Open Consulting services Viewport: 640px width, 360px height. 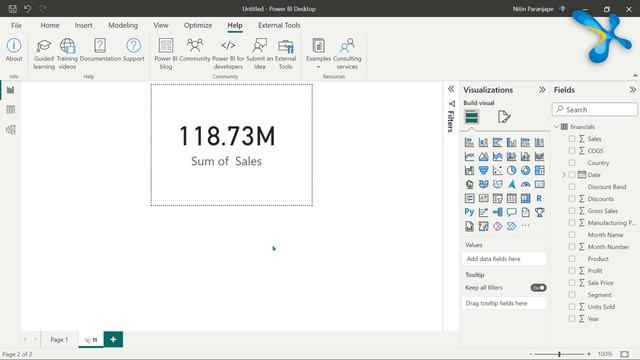coord(347,54)
